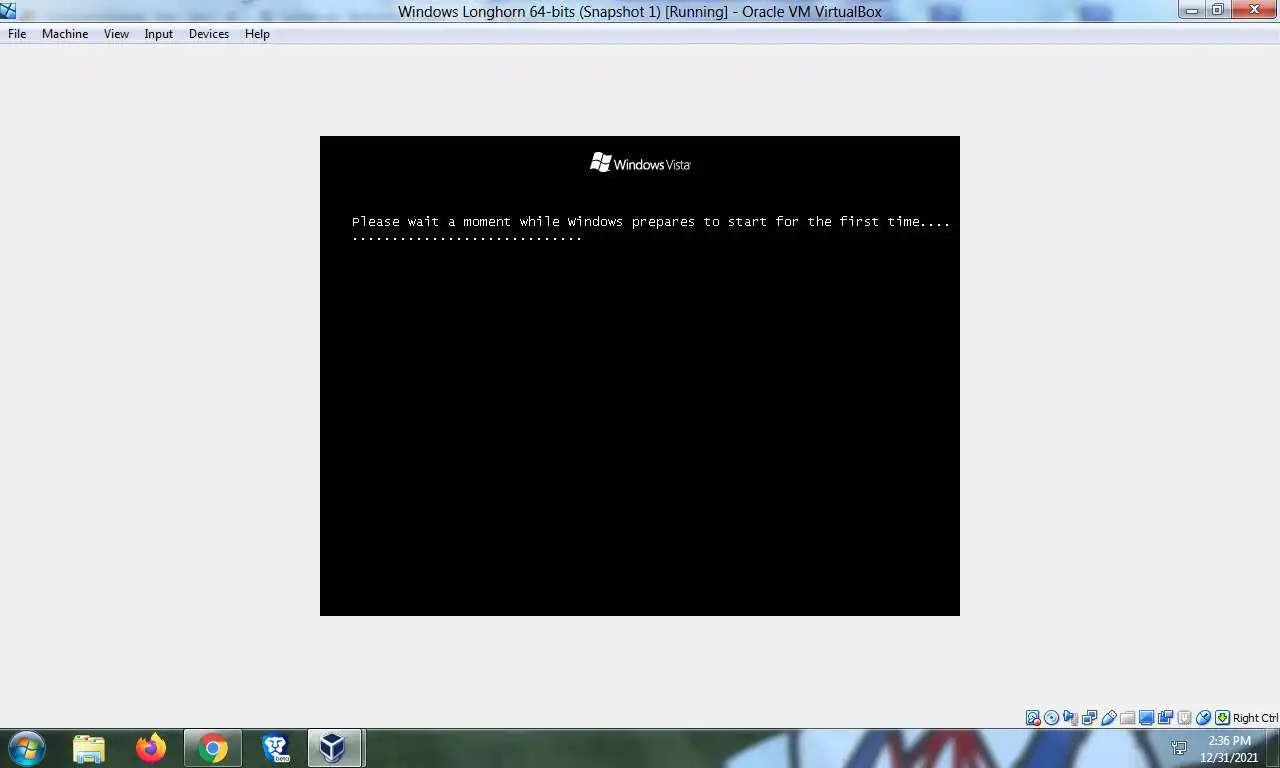Open the Input menu
The height and width of the screenshot is (768, 1280).
(158, 34)
